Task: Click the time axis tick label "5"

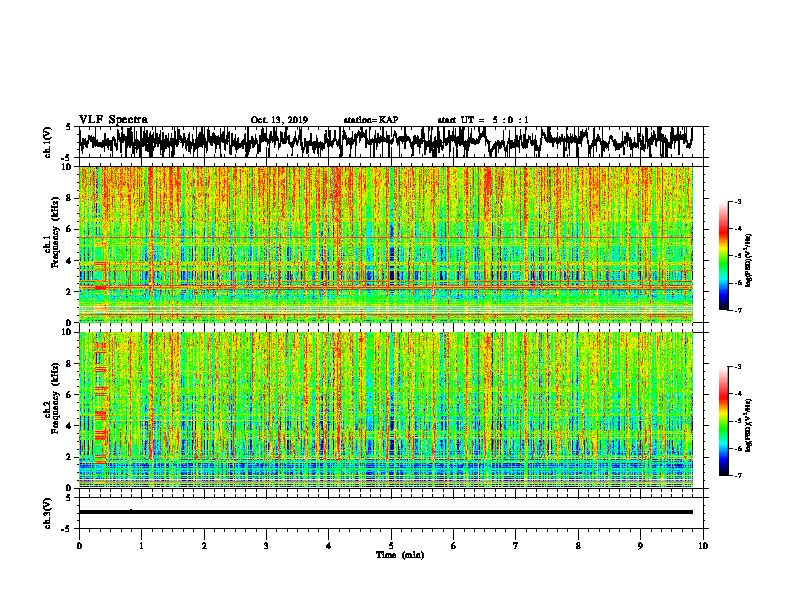Action: click(391, 546)
